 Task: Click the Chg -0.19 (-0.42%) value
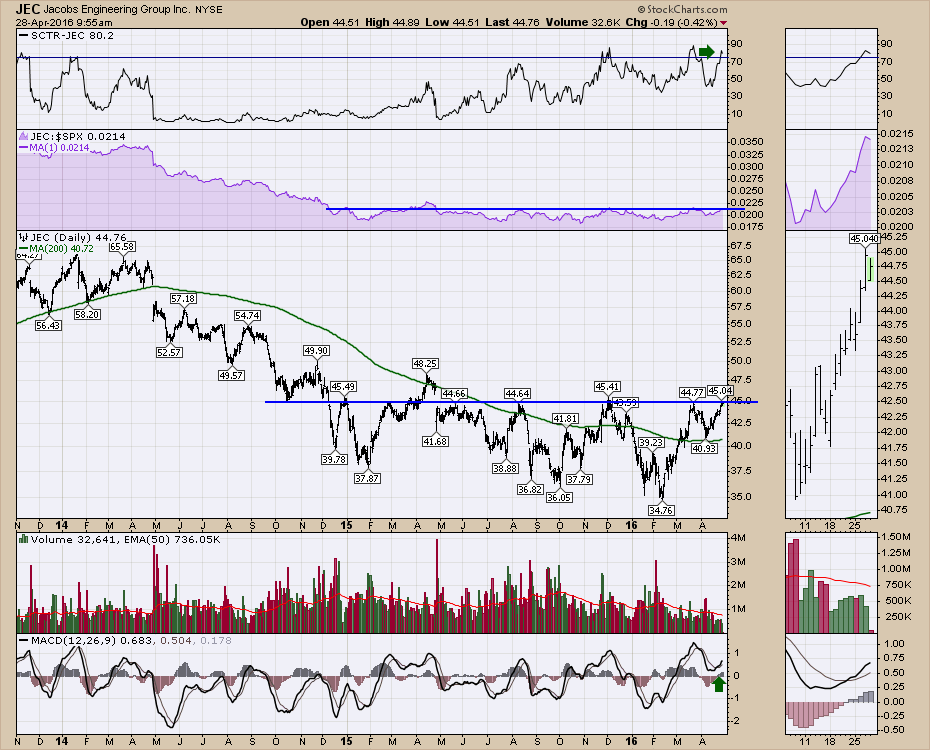point(671,23)
